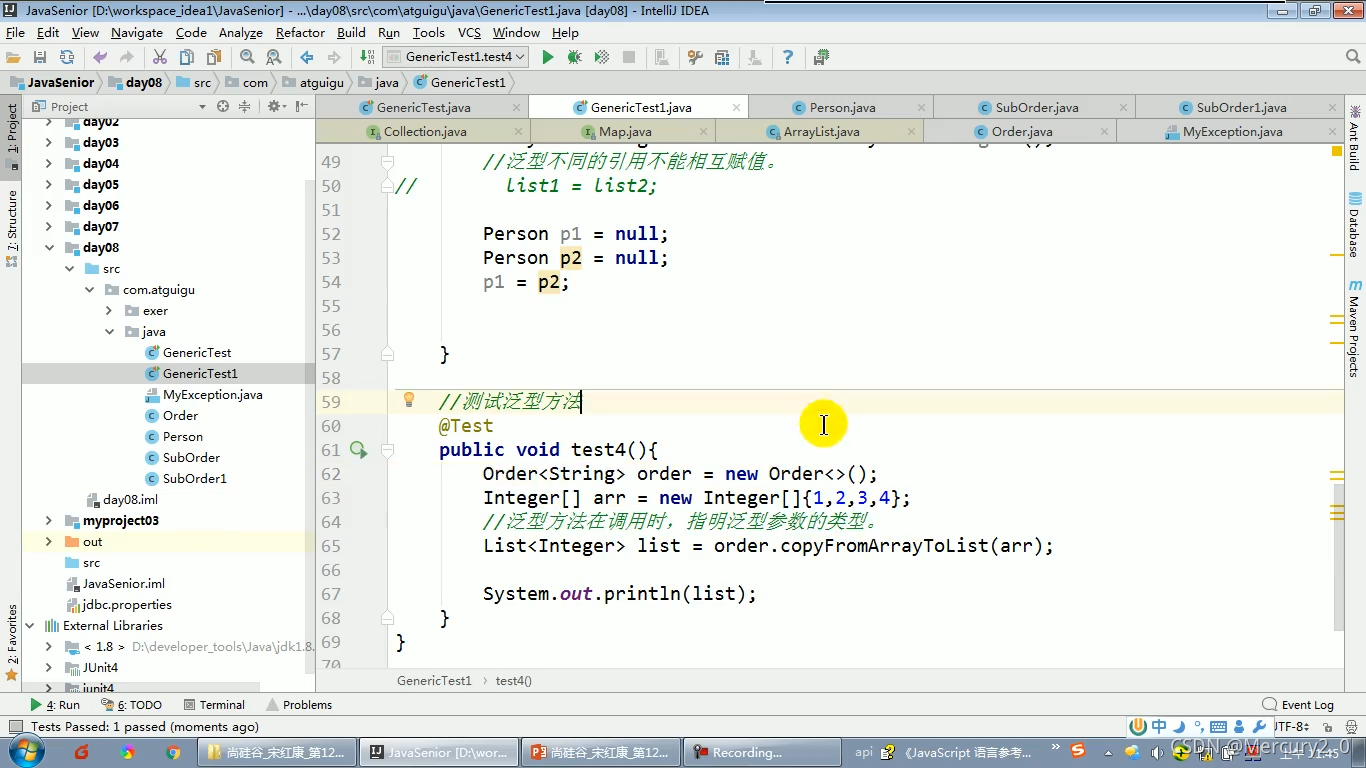Click the lightbulb intention icon on line 59
Viewport: 1366px width, 768px height.
pos(409,400)
